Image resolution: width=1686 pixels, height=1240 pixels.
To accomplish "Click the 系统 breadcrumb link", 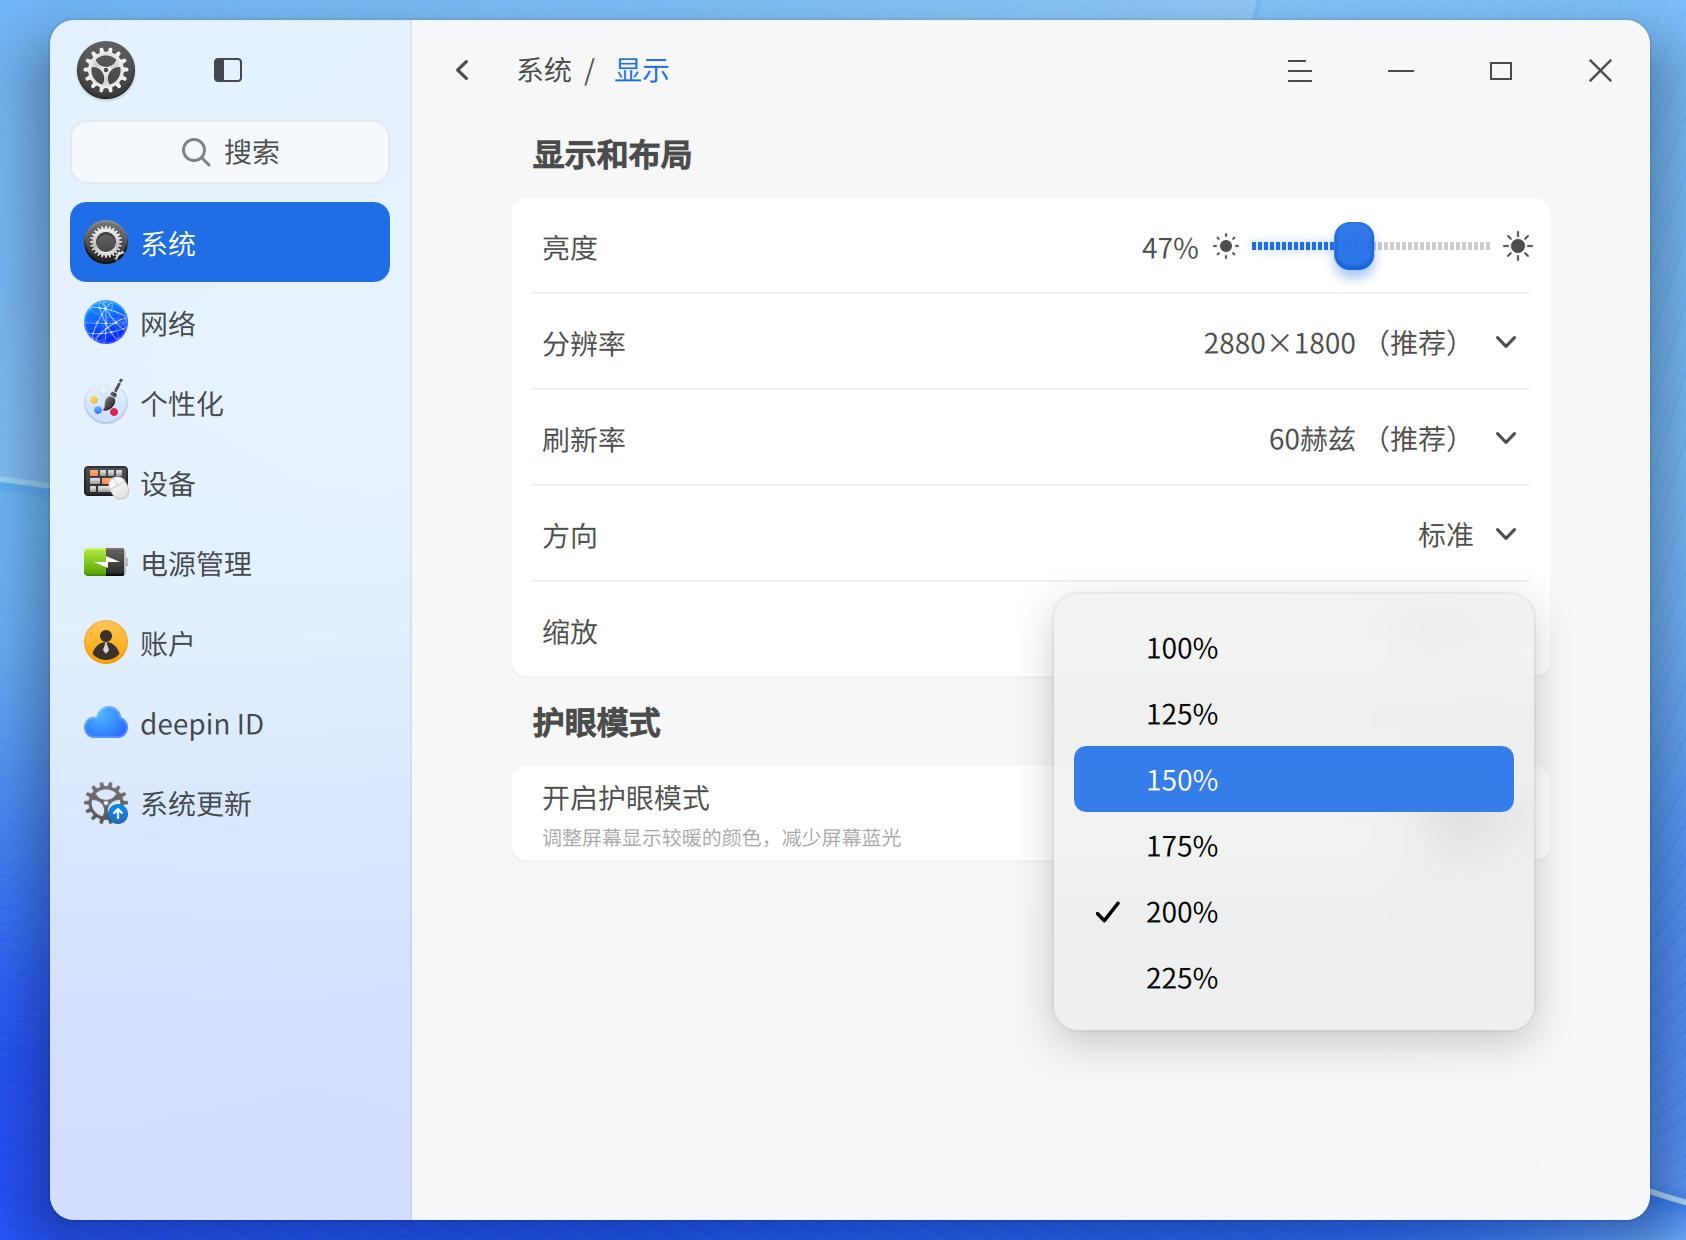I will pyautogui.click(x=544, y=70).
